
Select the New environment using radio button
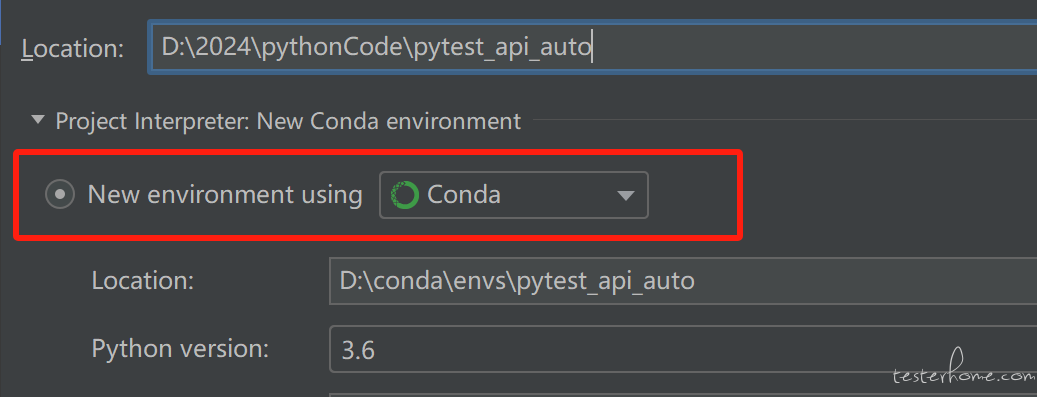point(60,195)
